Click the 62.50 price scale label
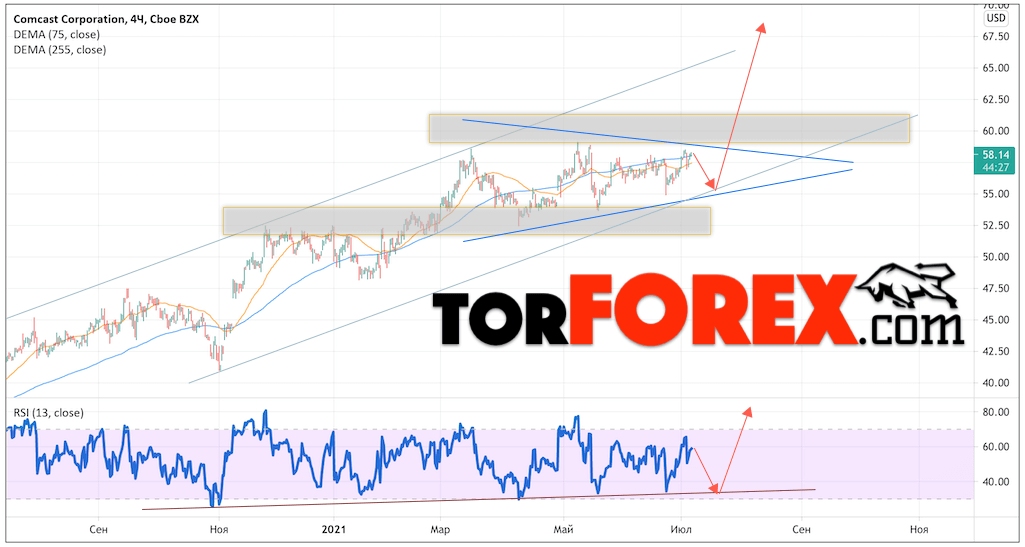Screen dimensions: 1025x547 tap(994, 99)
